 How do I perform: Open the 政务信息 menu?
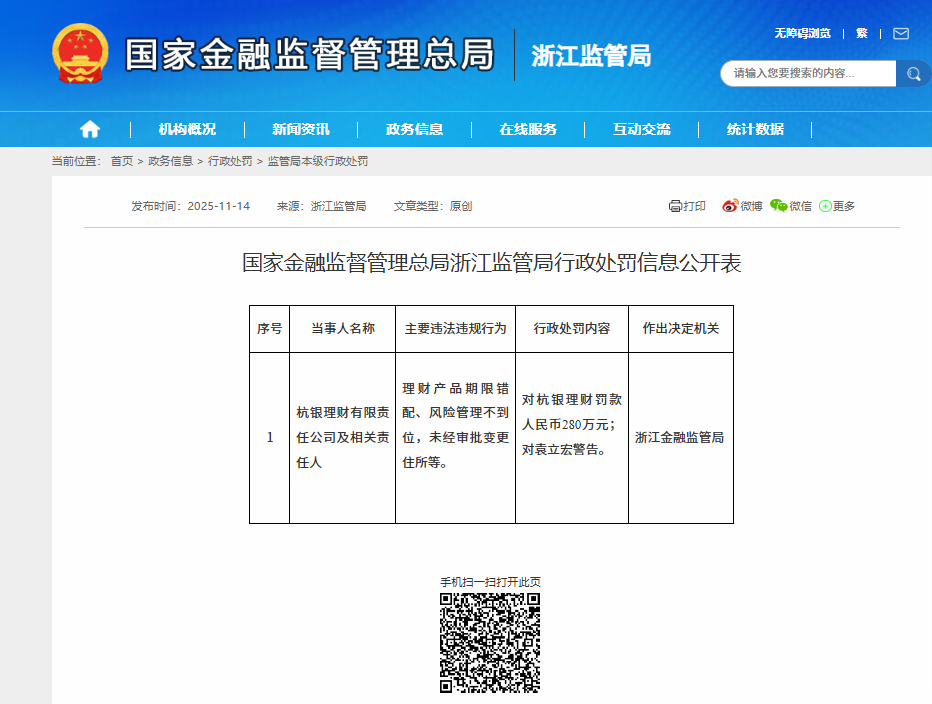coord(414,129)
